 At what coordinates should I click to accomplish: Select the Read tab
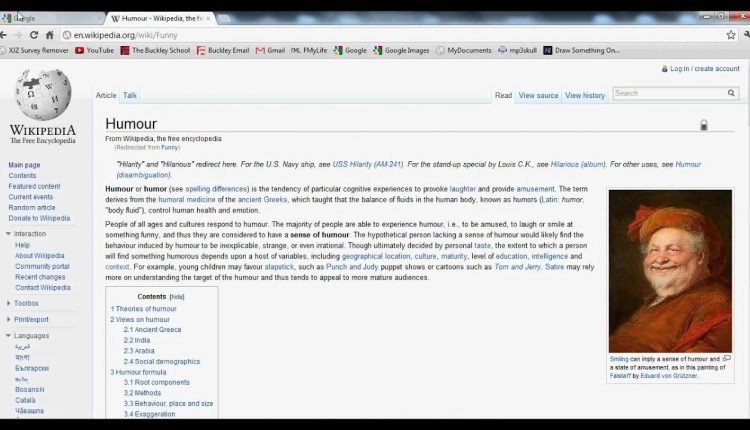coord(503,95)
